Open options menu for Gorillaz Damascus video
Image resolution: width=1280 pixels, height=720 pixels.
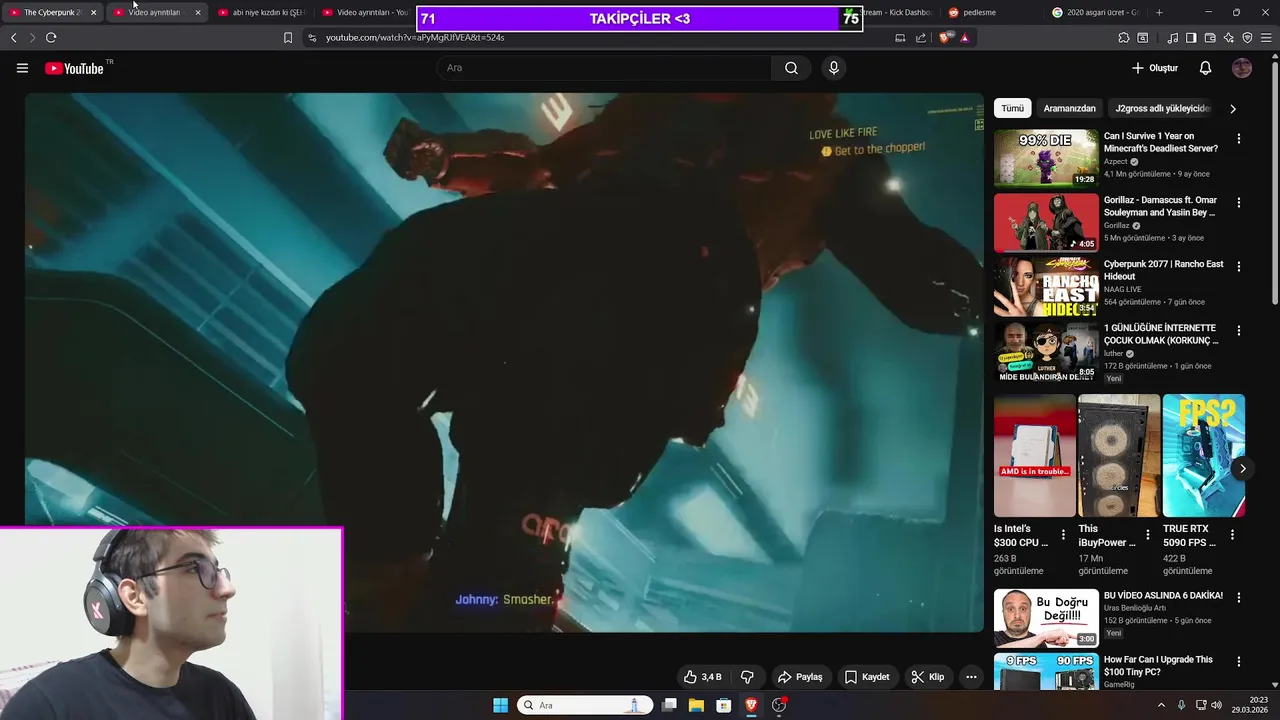(1239, 203)
